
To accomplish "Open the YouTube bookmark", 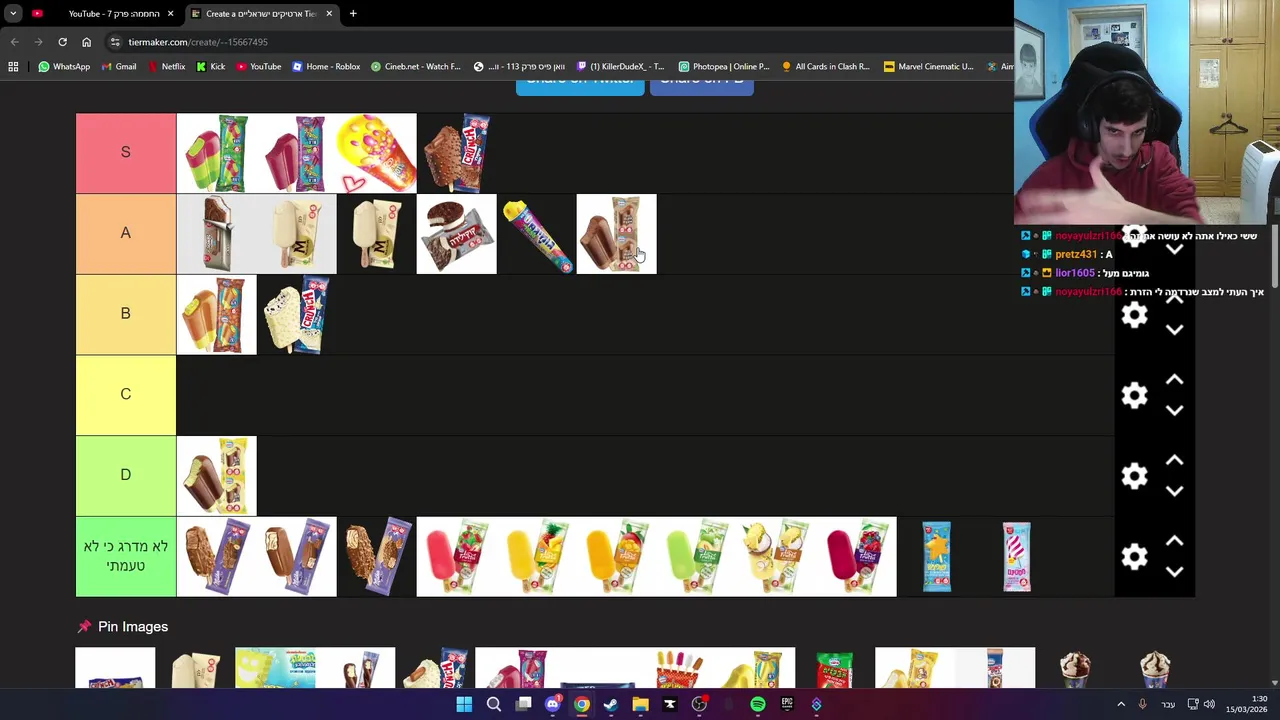I will point(258,67).
